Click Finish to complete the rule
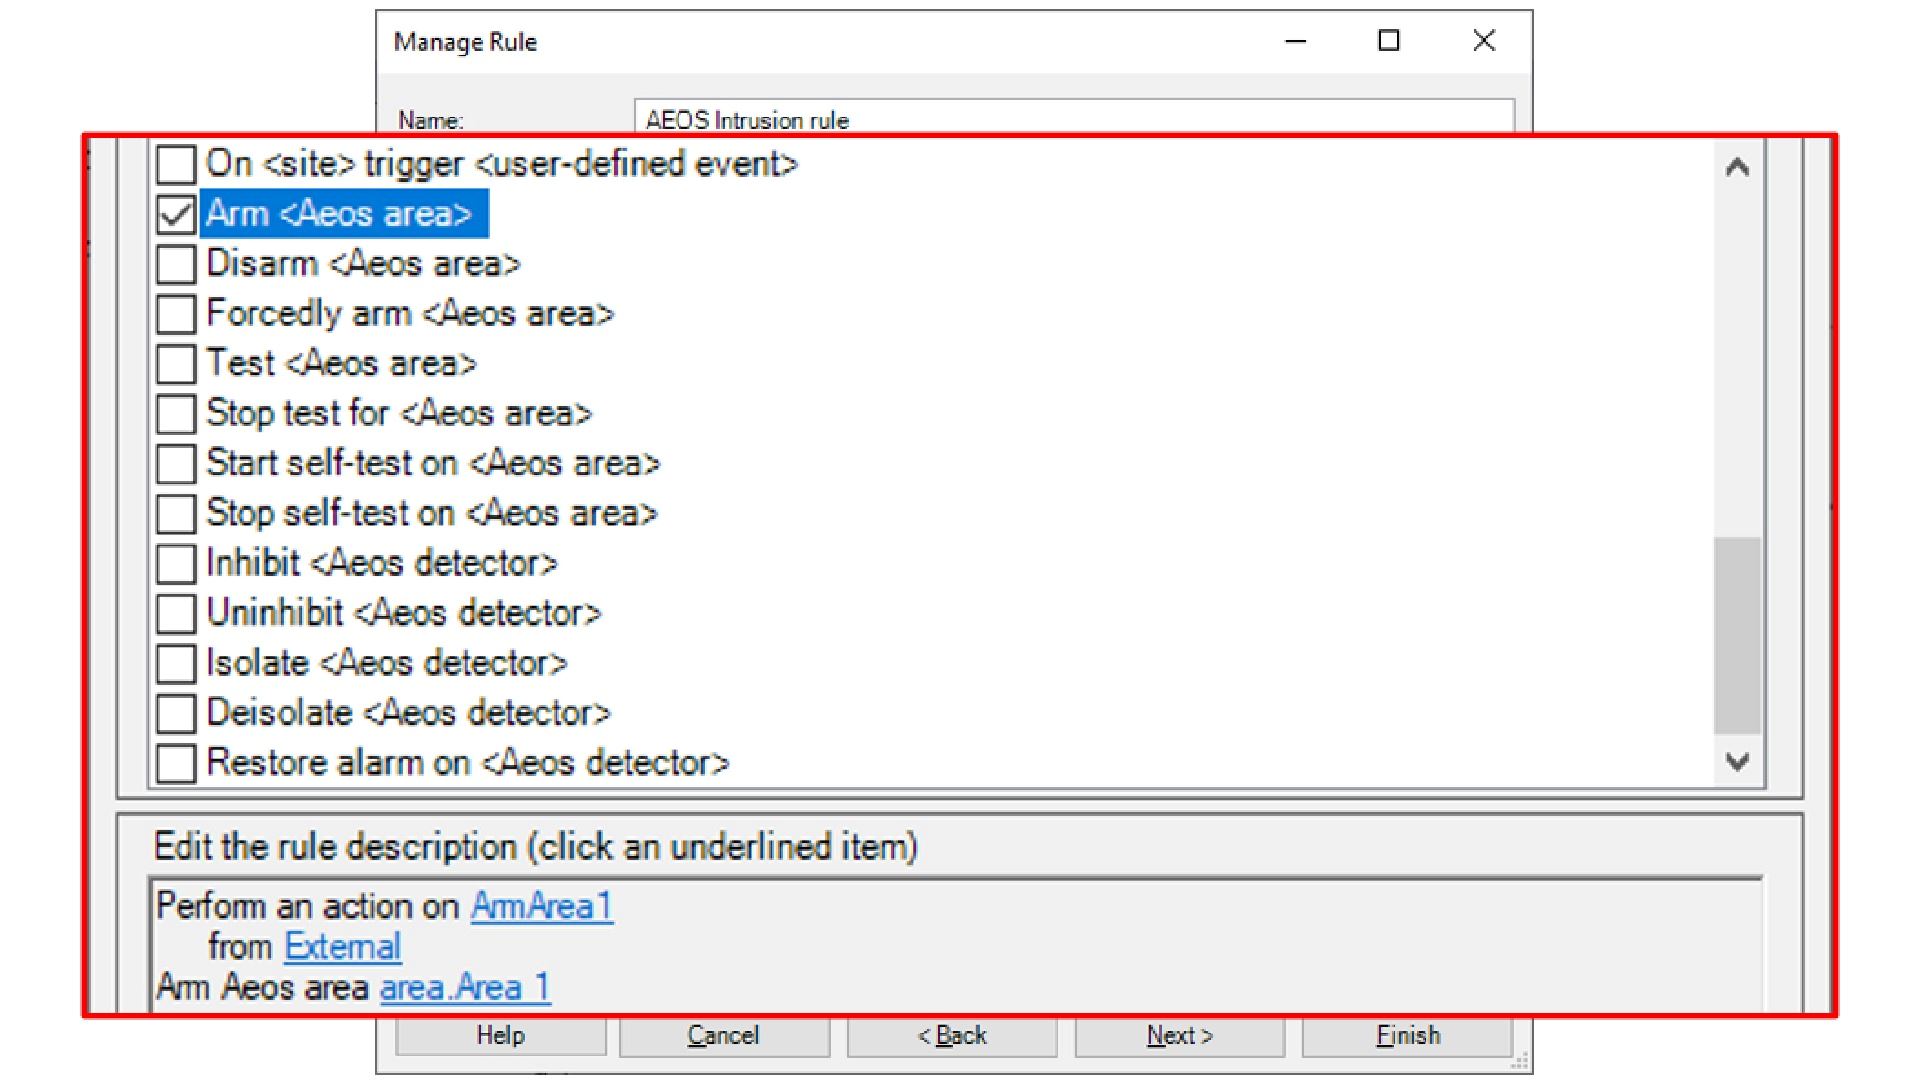 [x=1407, y=1036]
